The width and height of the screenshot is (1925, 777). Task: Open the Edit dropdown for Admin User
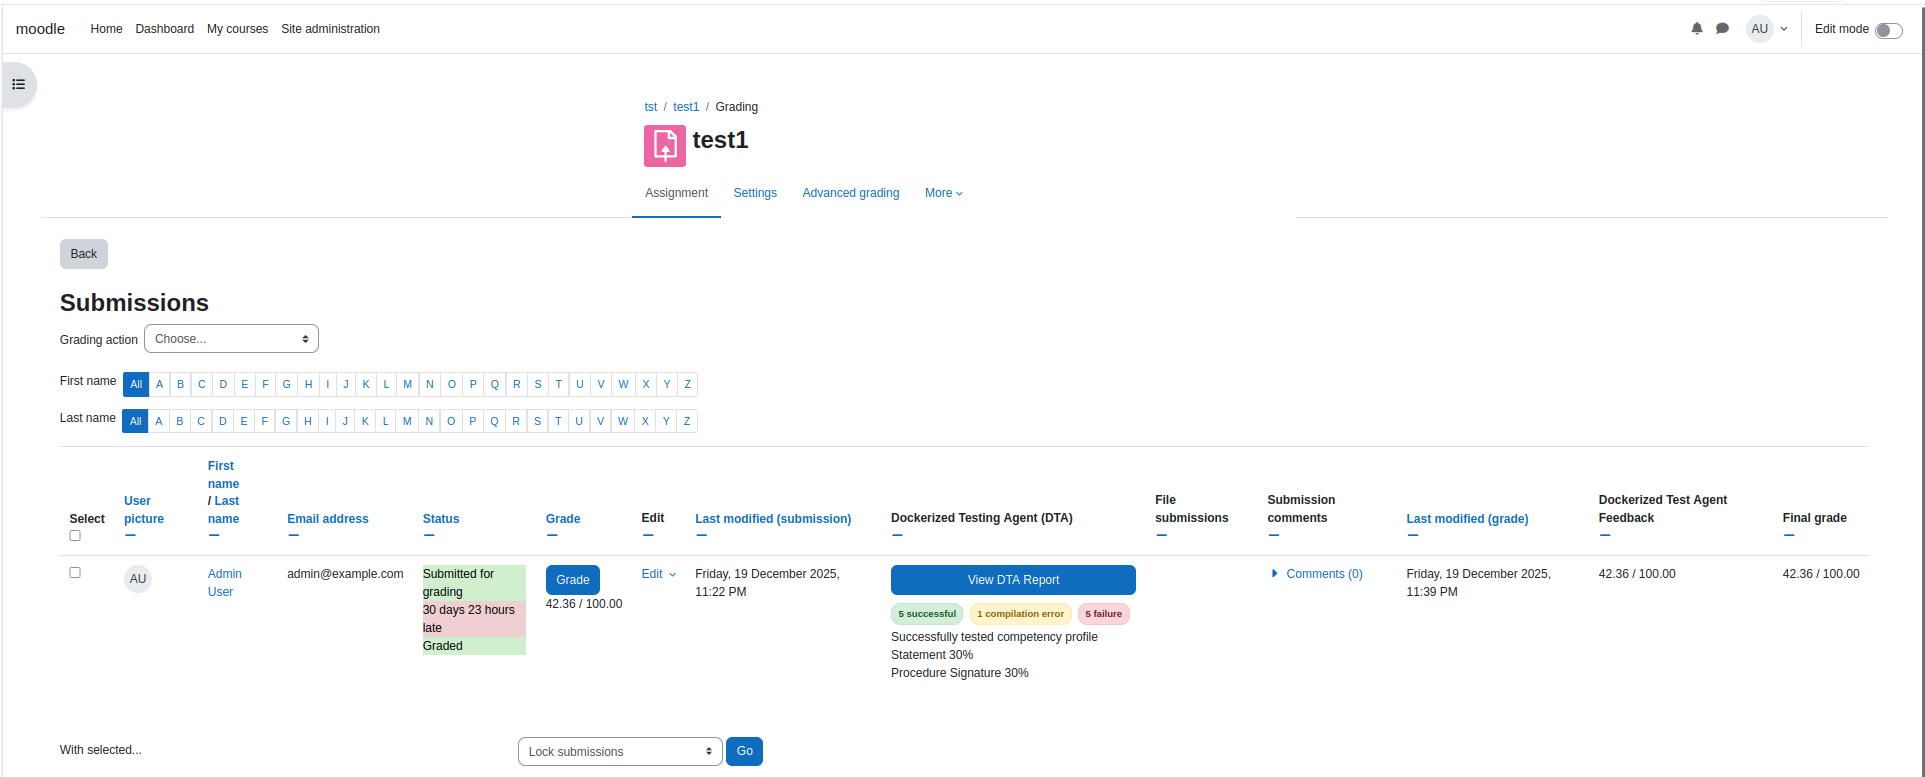[659, 574]
